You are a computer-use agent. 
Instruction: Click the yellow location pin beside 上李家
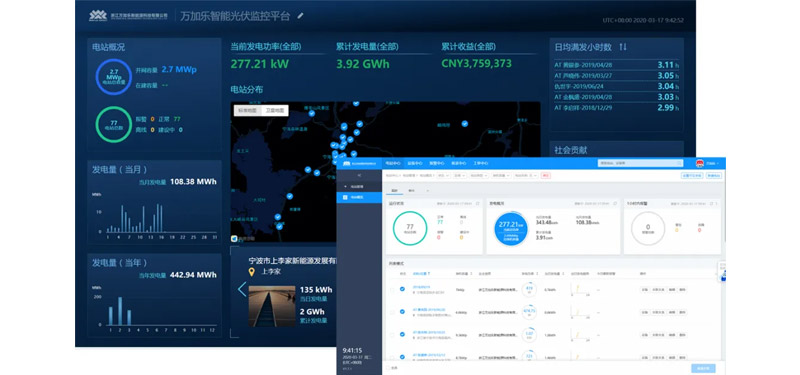[252, 272]
